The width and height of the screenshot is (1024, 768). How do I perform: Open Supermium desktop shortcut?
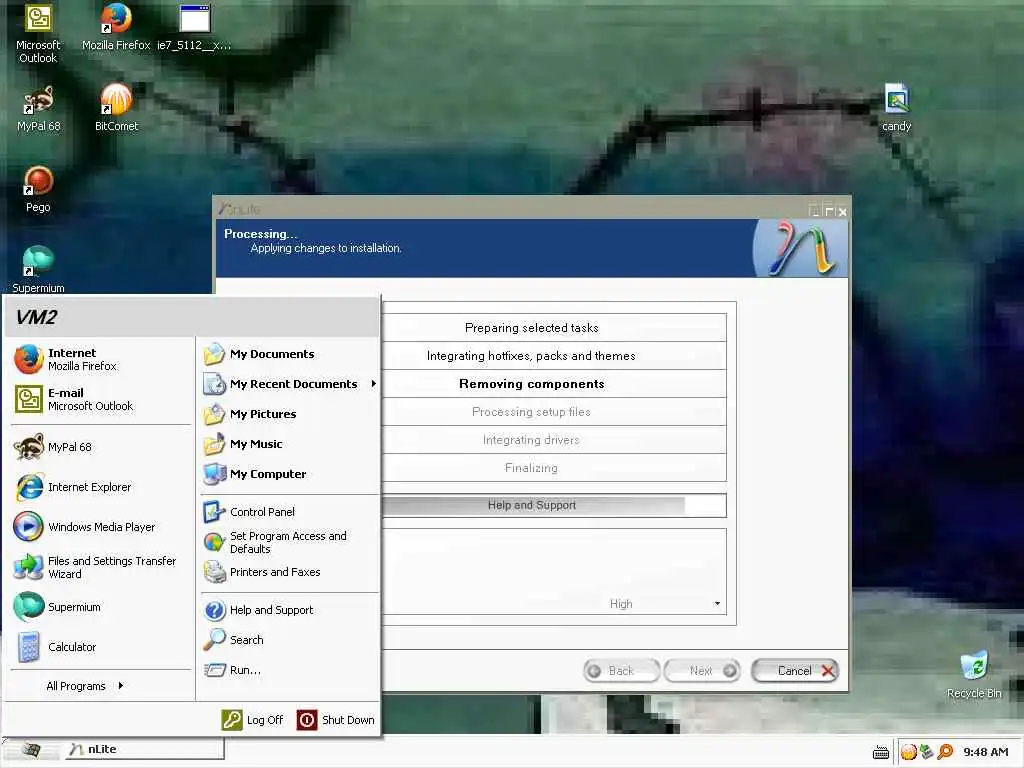[x=38, y=269]
